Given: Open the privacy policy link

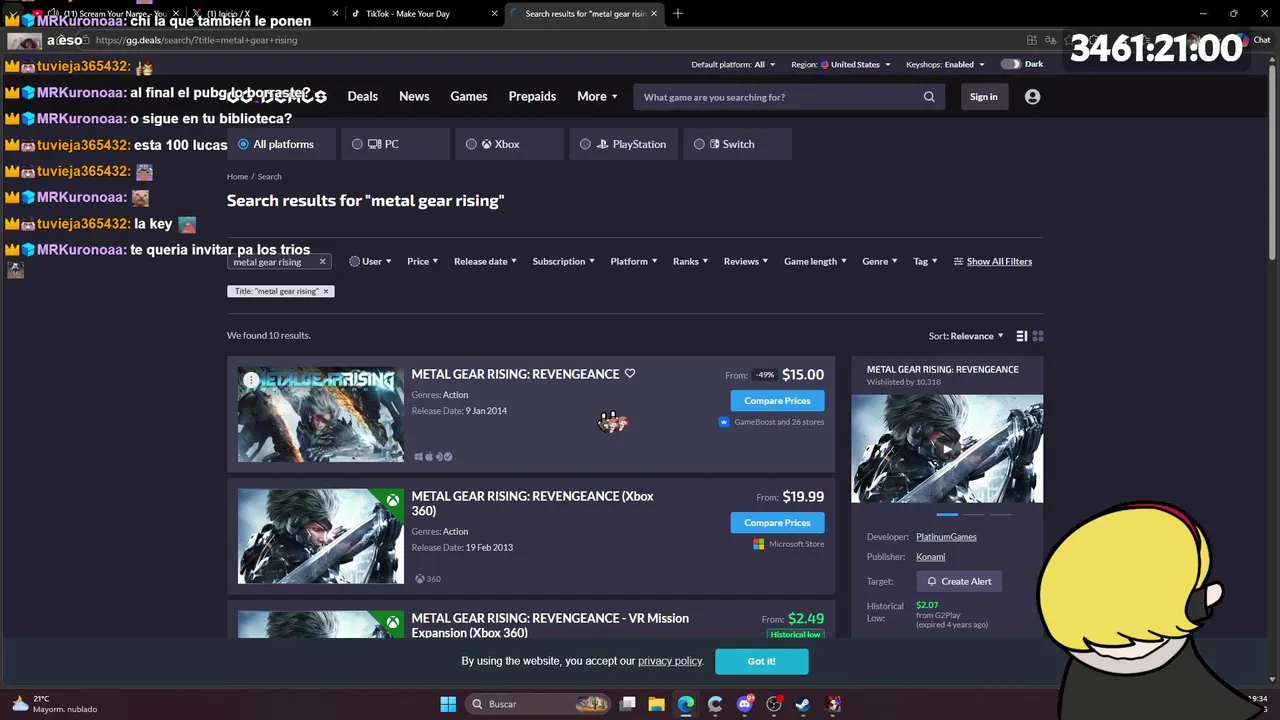Looking at the screenshot, I should (670, 661).
